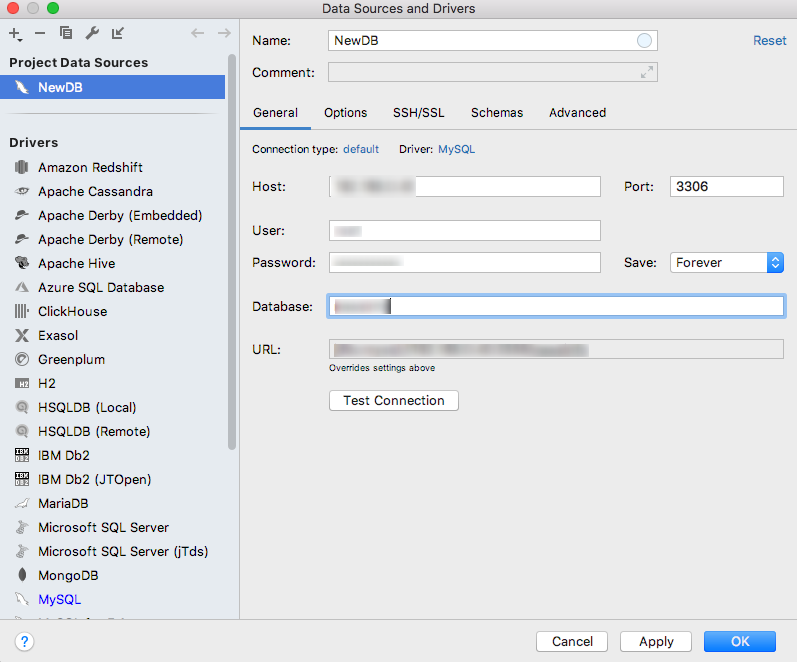Viewport: 797px width, 662px height.
Task: Click the Host input field
Action: [465, 187]
